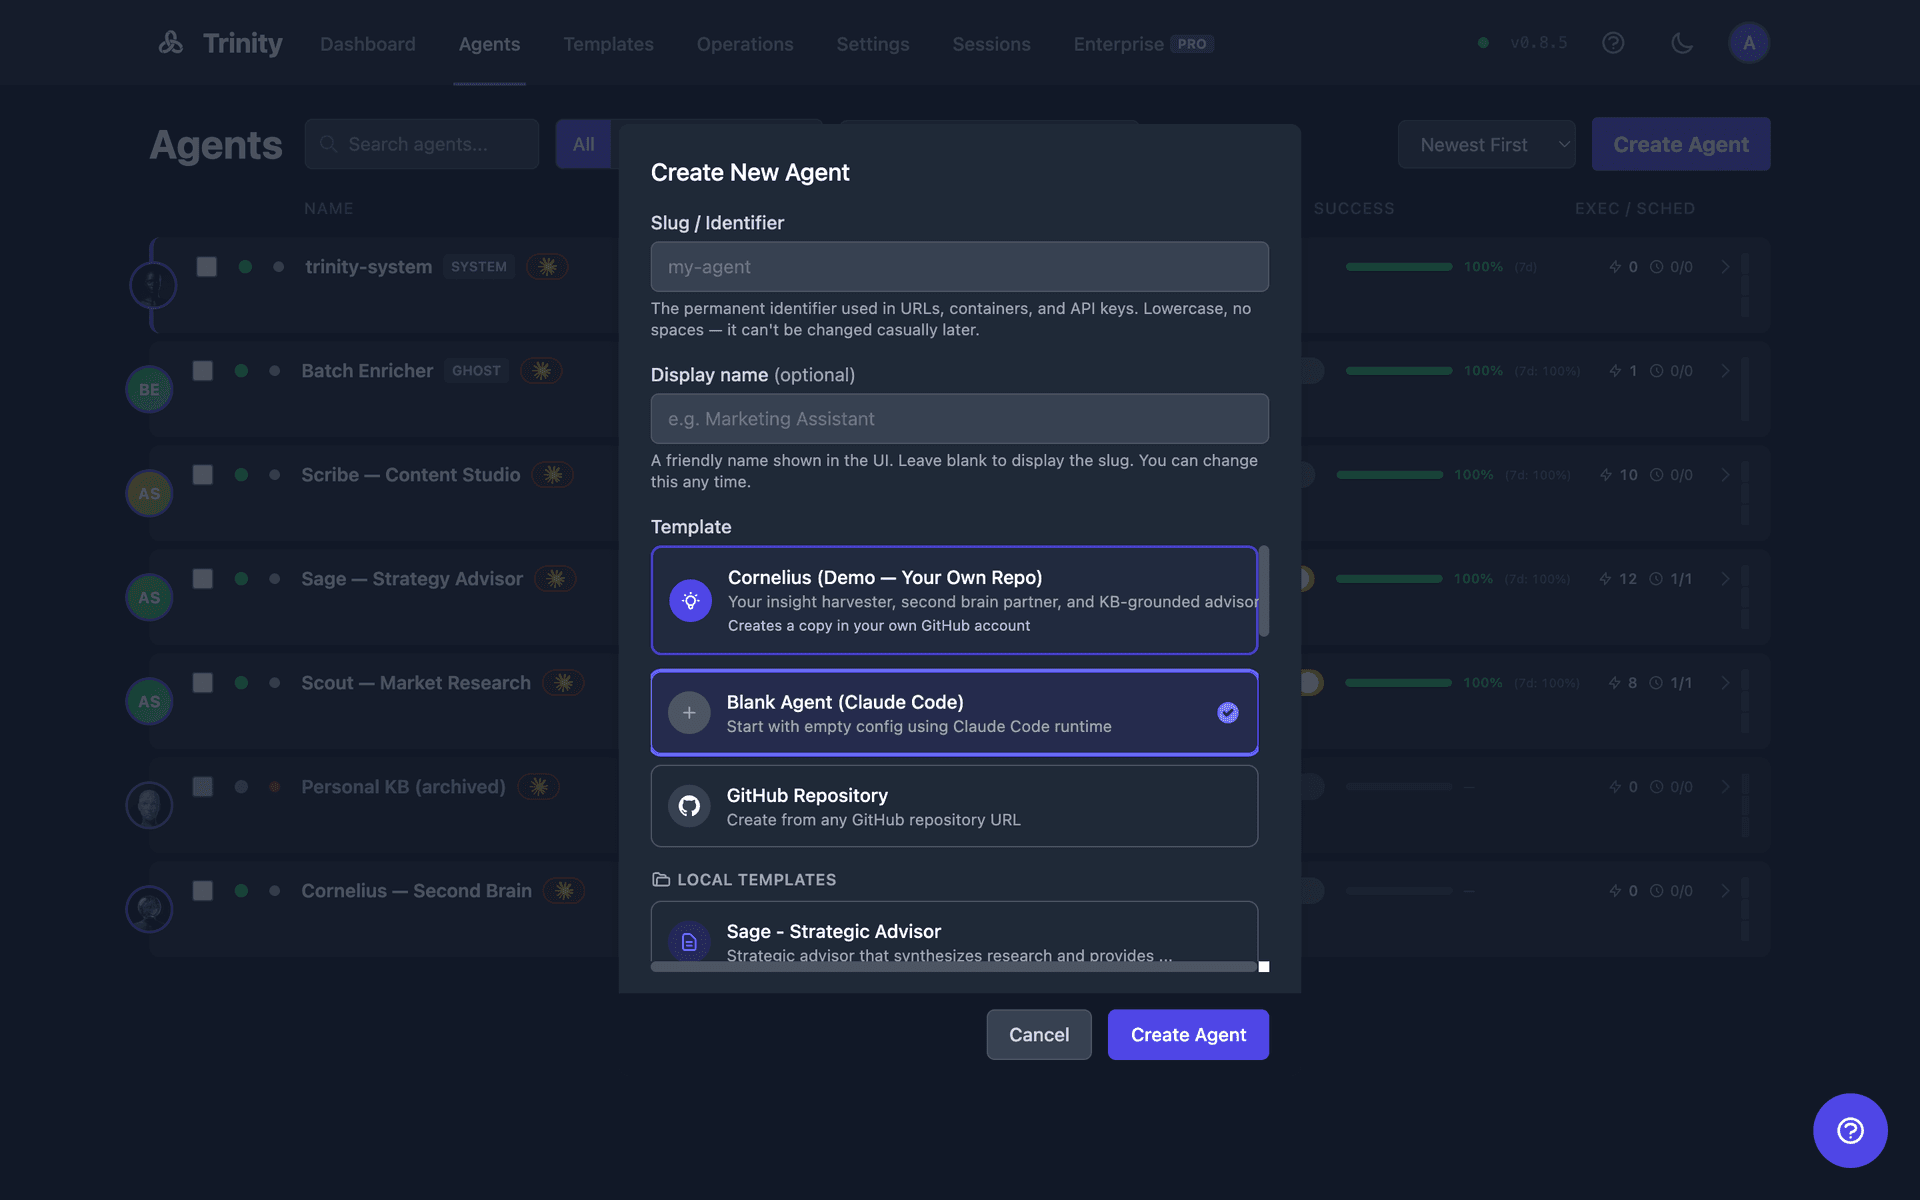The image size is (1920, 1200).
Task: Click the schedule clock icon on Scout row
Action: pos(1656,683)
